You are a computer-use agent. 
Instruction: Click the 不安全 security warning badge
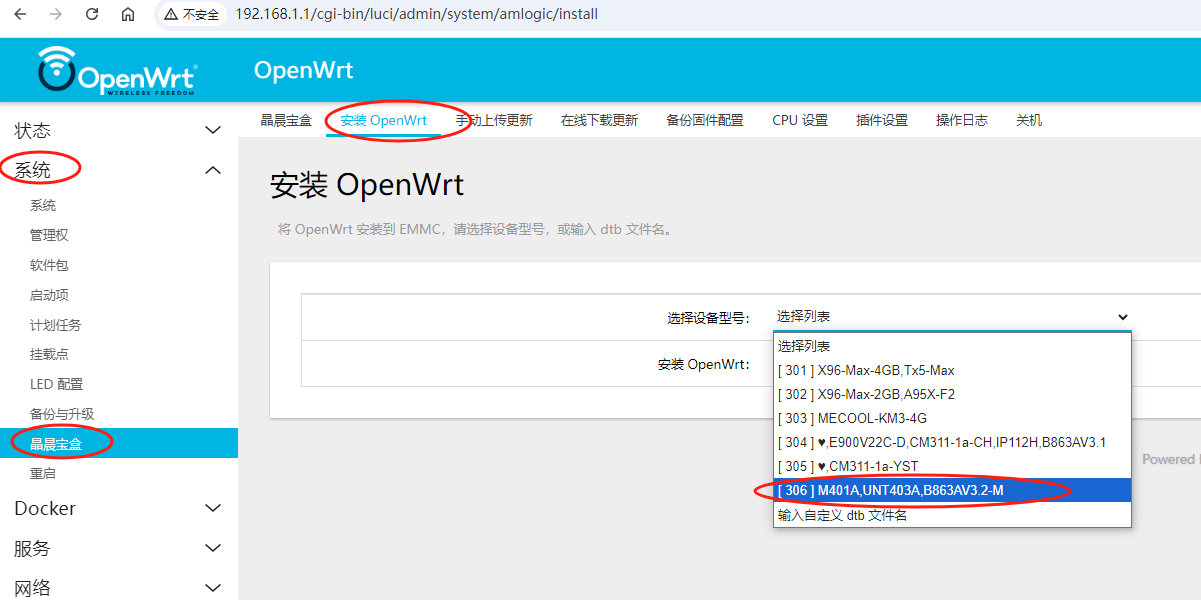pyautogui.click(x=192, y=15)
